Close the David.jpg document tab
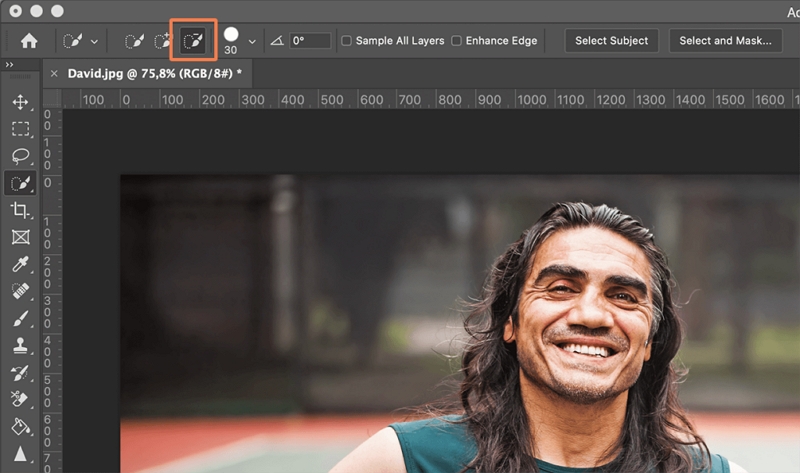 (x=53, y=74)
